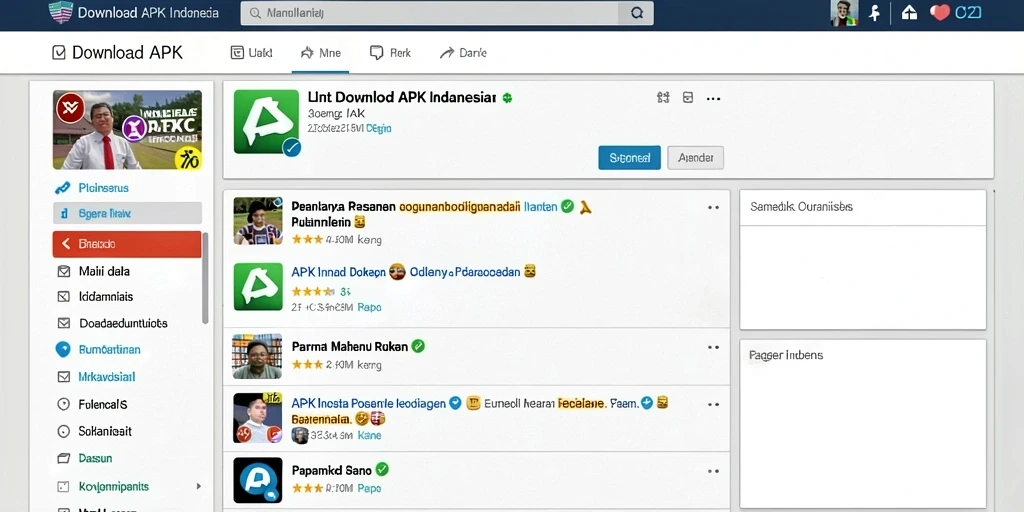The width and height of the screenshot is (1024, 512).
Task: Open the user avatar in top bar
Action: [844, 12]
